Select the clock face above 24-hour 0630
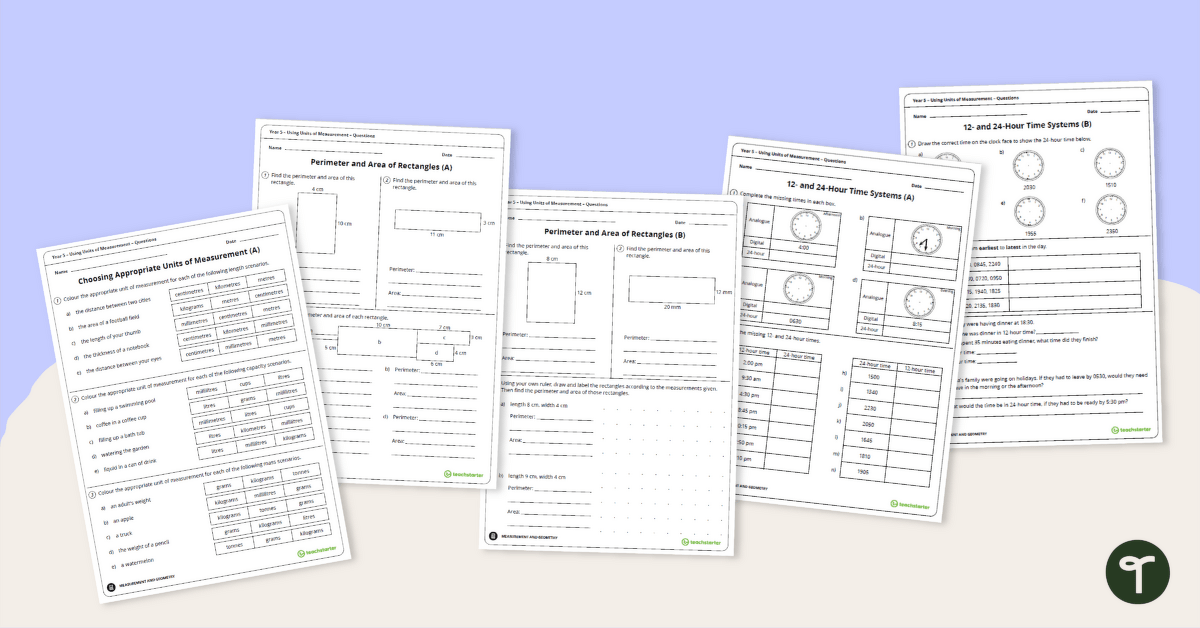Image resolution: width=1200 pixels, height=628 pixels. coord(799,290)
